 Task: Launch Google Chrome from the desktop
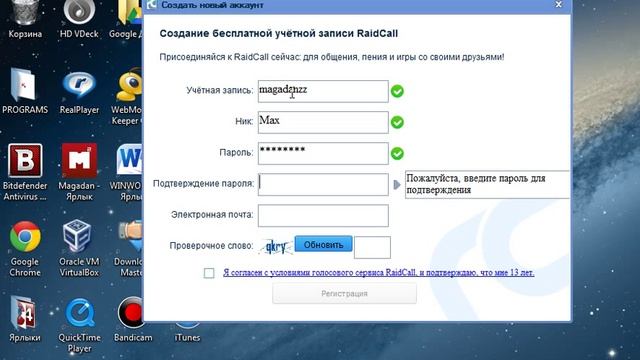pyautogui.click(x=25, y=248)
